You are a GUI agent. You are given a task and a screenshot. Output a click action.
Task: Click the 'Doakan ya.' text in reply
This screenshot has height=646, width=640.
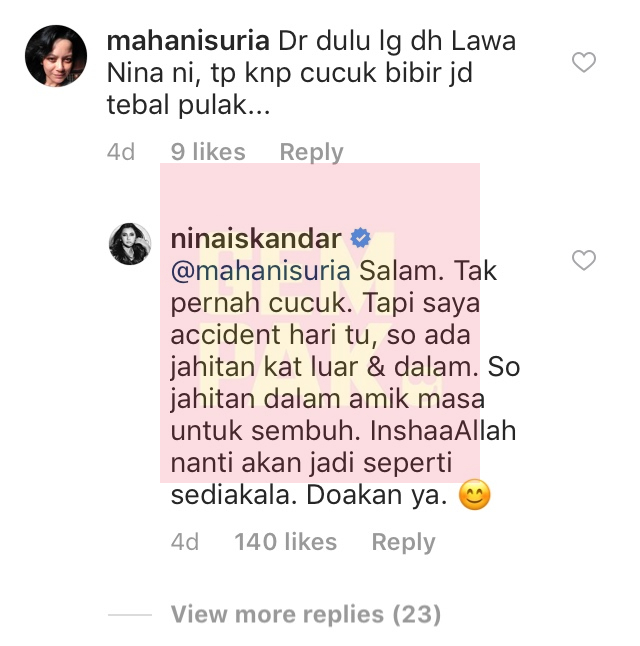377,495
